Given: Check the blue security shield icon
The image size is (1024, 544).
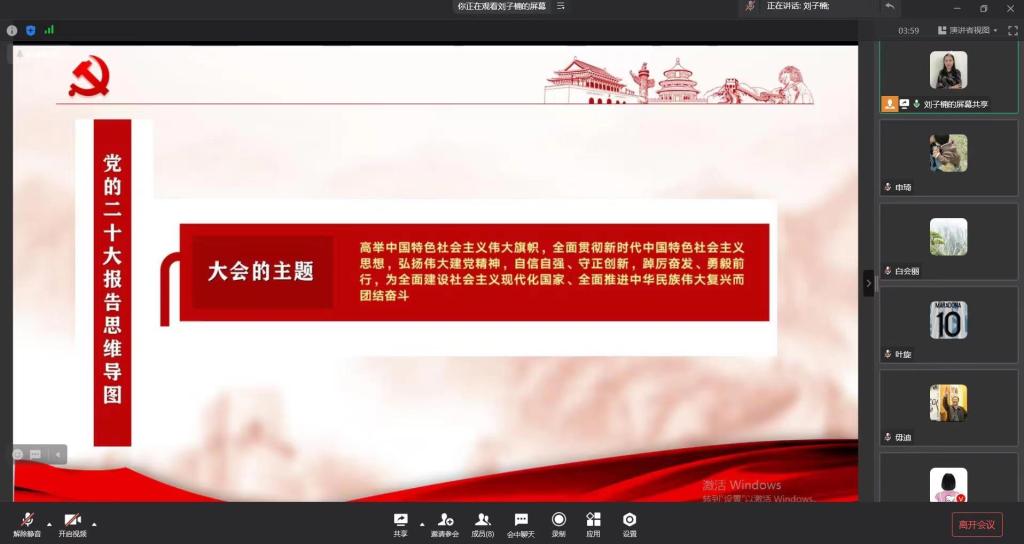Looking at the screenshot, I should click(x=31, y=30).
